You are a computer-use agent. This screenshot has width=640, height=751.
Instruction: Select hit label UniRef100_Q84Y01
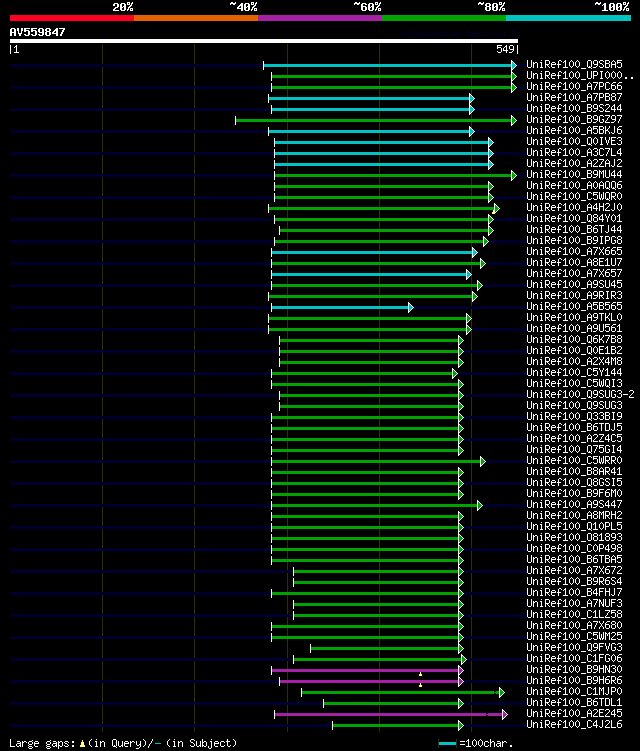[x=574, y=218]
